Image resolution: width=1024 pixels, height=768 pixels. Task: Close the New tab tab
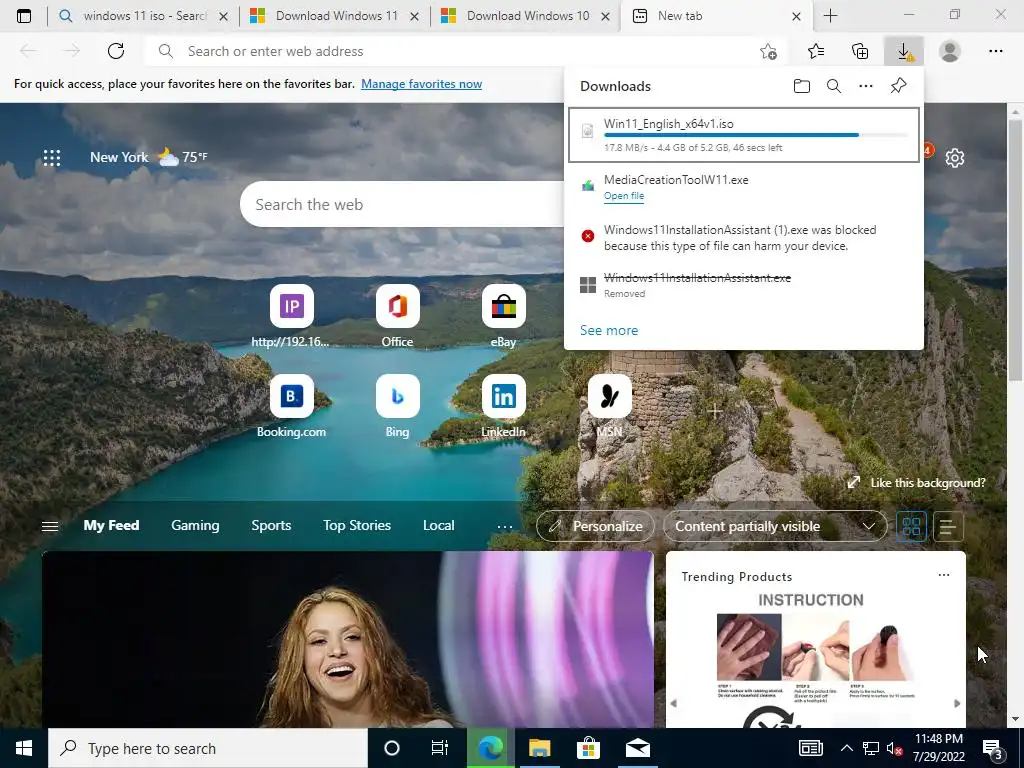[796, 16]
